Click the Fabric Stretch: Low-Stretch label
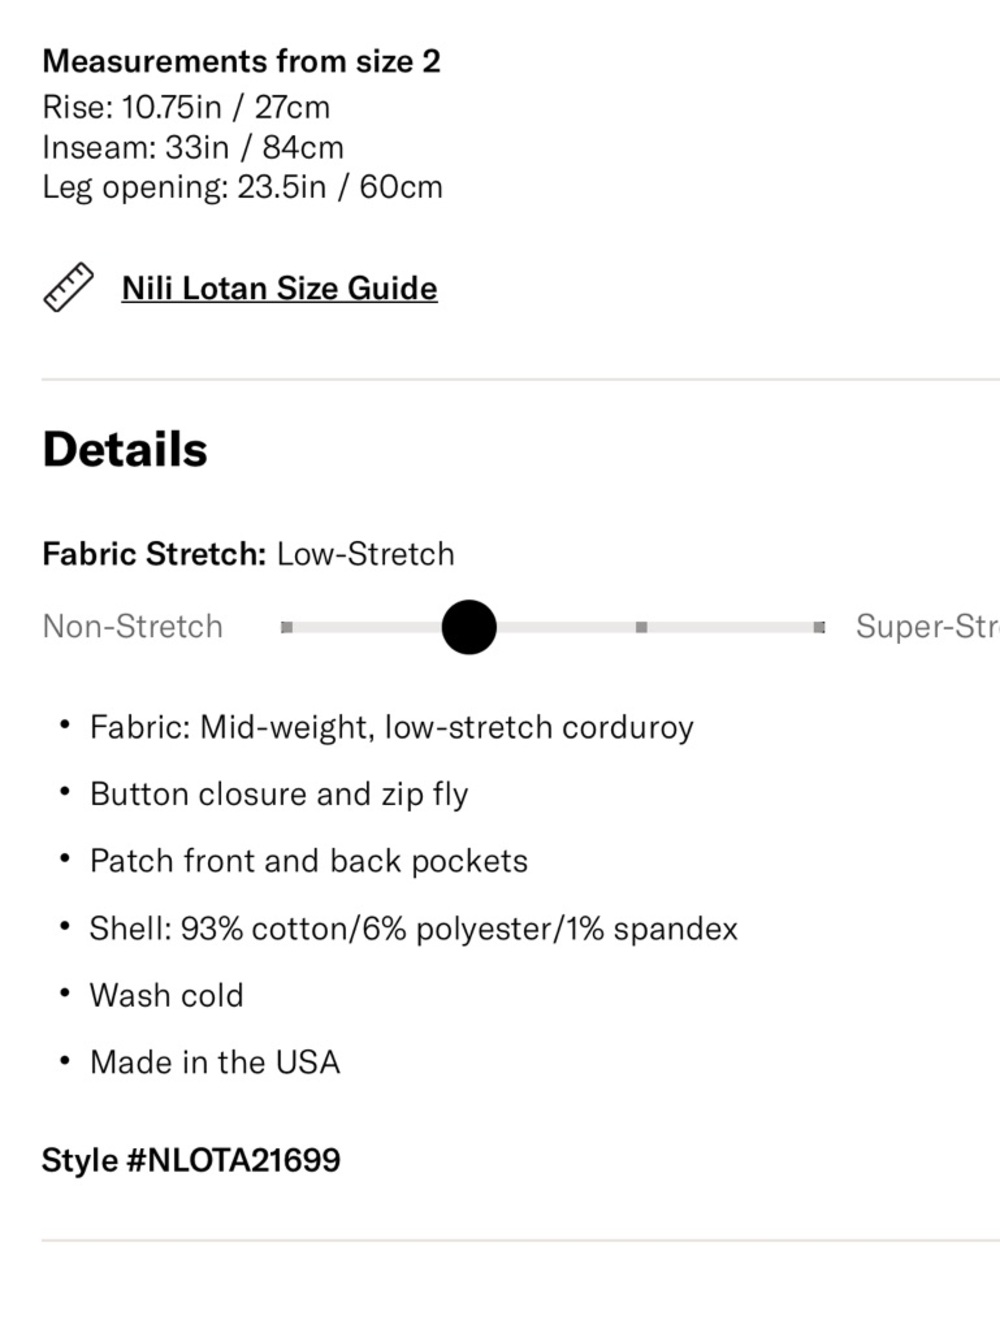 click(248, 554)
